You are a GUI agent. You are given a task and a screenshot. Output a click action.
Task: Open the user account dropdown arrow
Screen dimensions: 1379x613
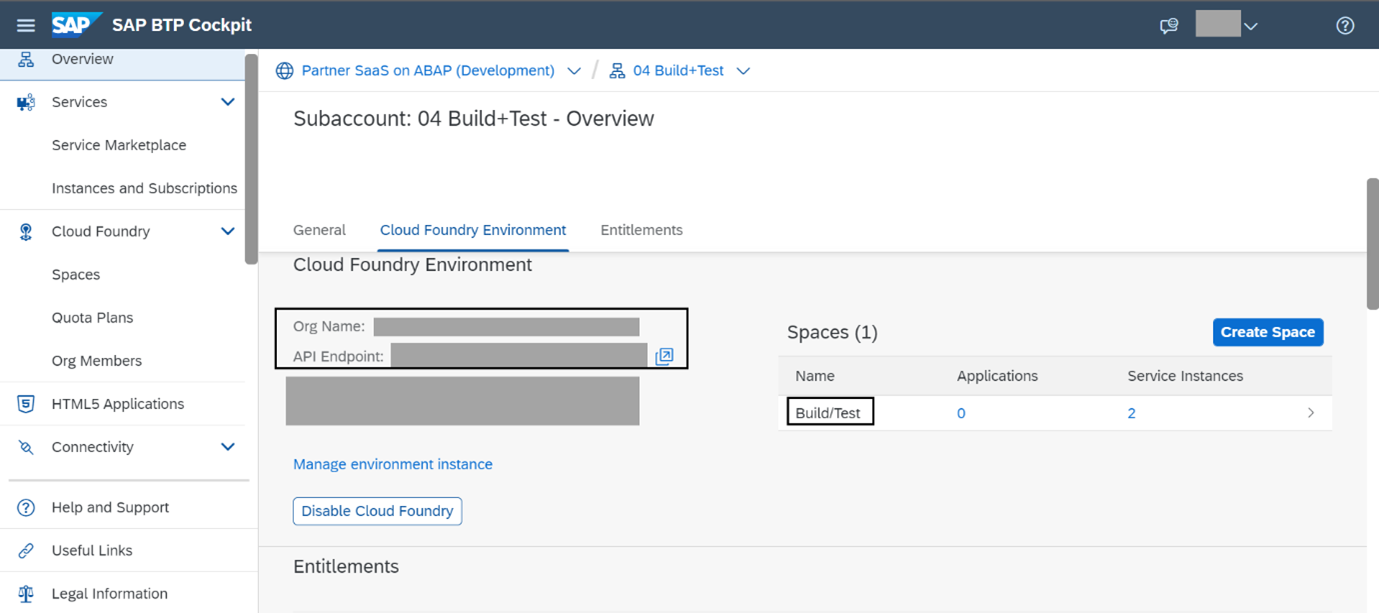point(1250,26)
